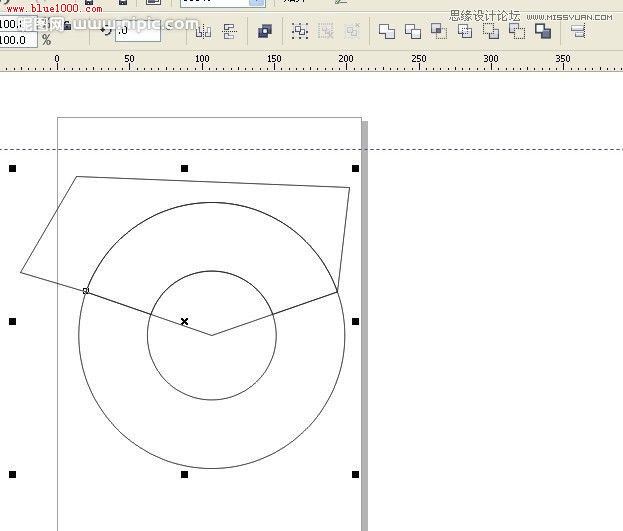Image resolution: width=623 pixels, height=531 pixels.
Task: Apply Back Minus Front shaping
Action: tap(516, 32)
